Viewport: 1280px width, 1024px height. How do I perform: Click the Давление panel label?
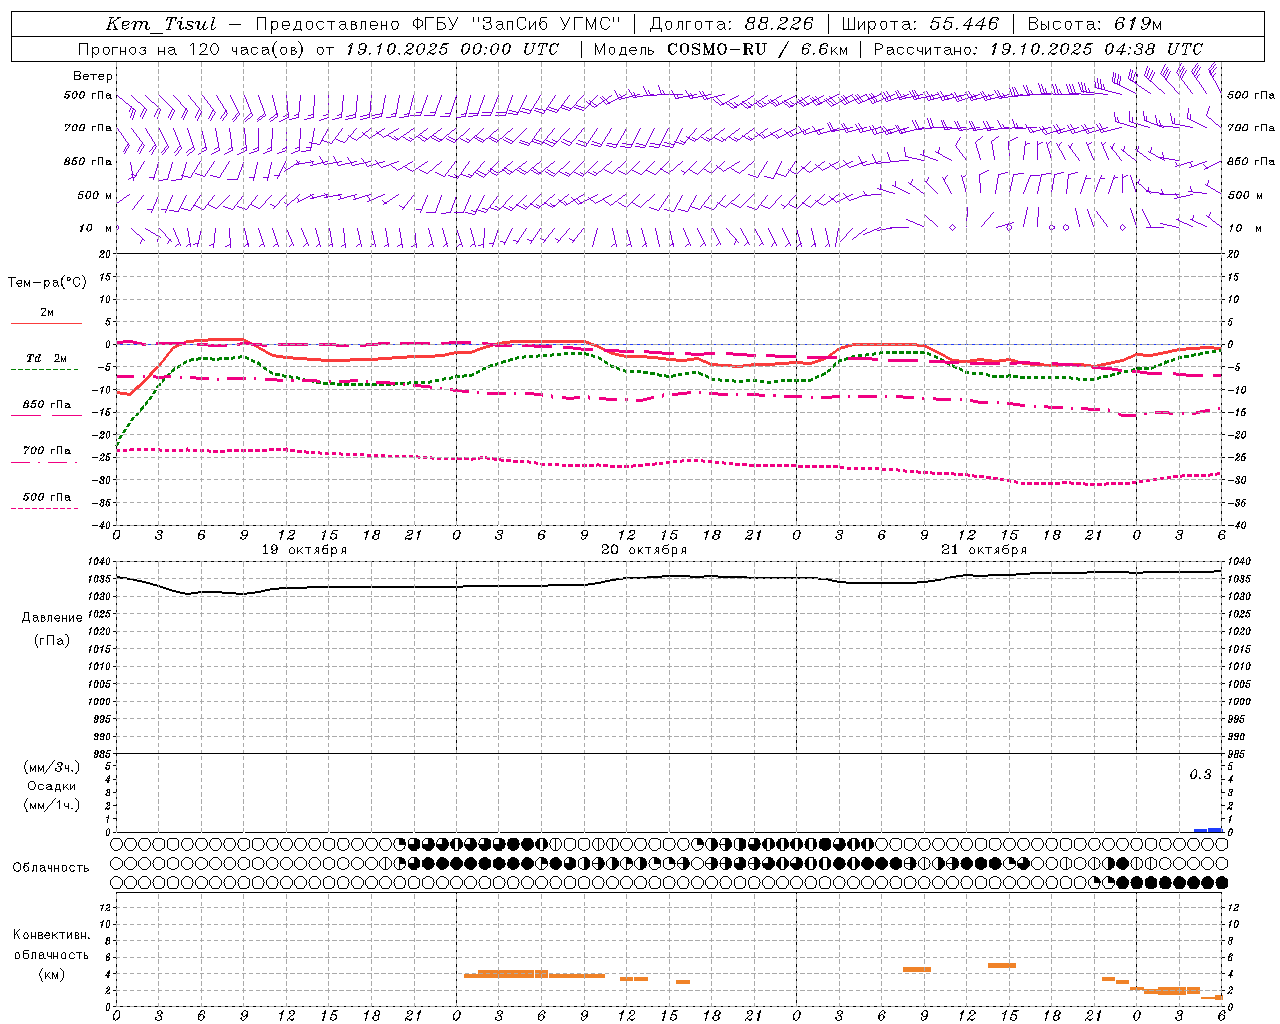coord(52,618)
